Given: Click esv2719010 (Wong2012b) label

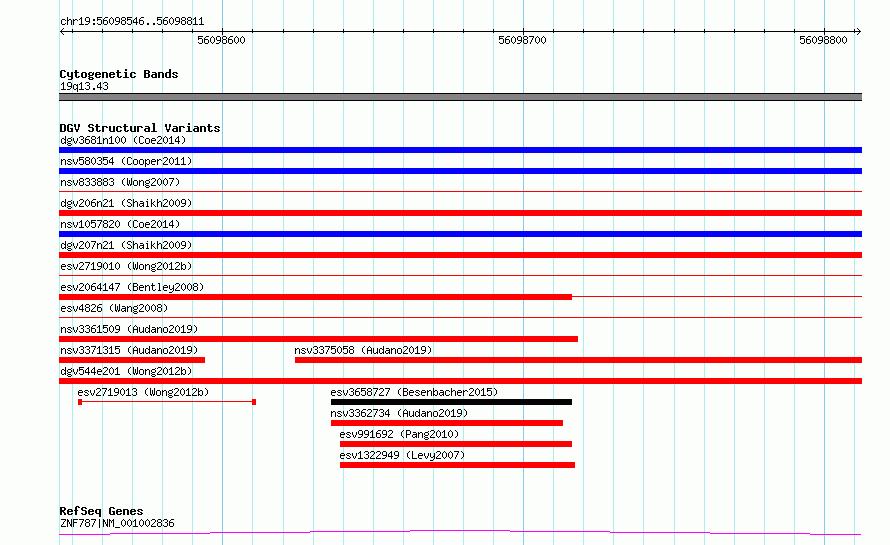Looking at the screenshot, I should coord(126,266).
